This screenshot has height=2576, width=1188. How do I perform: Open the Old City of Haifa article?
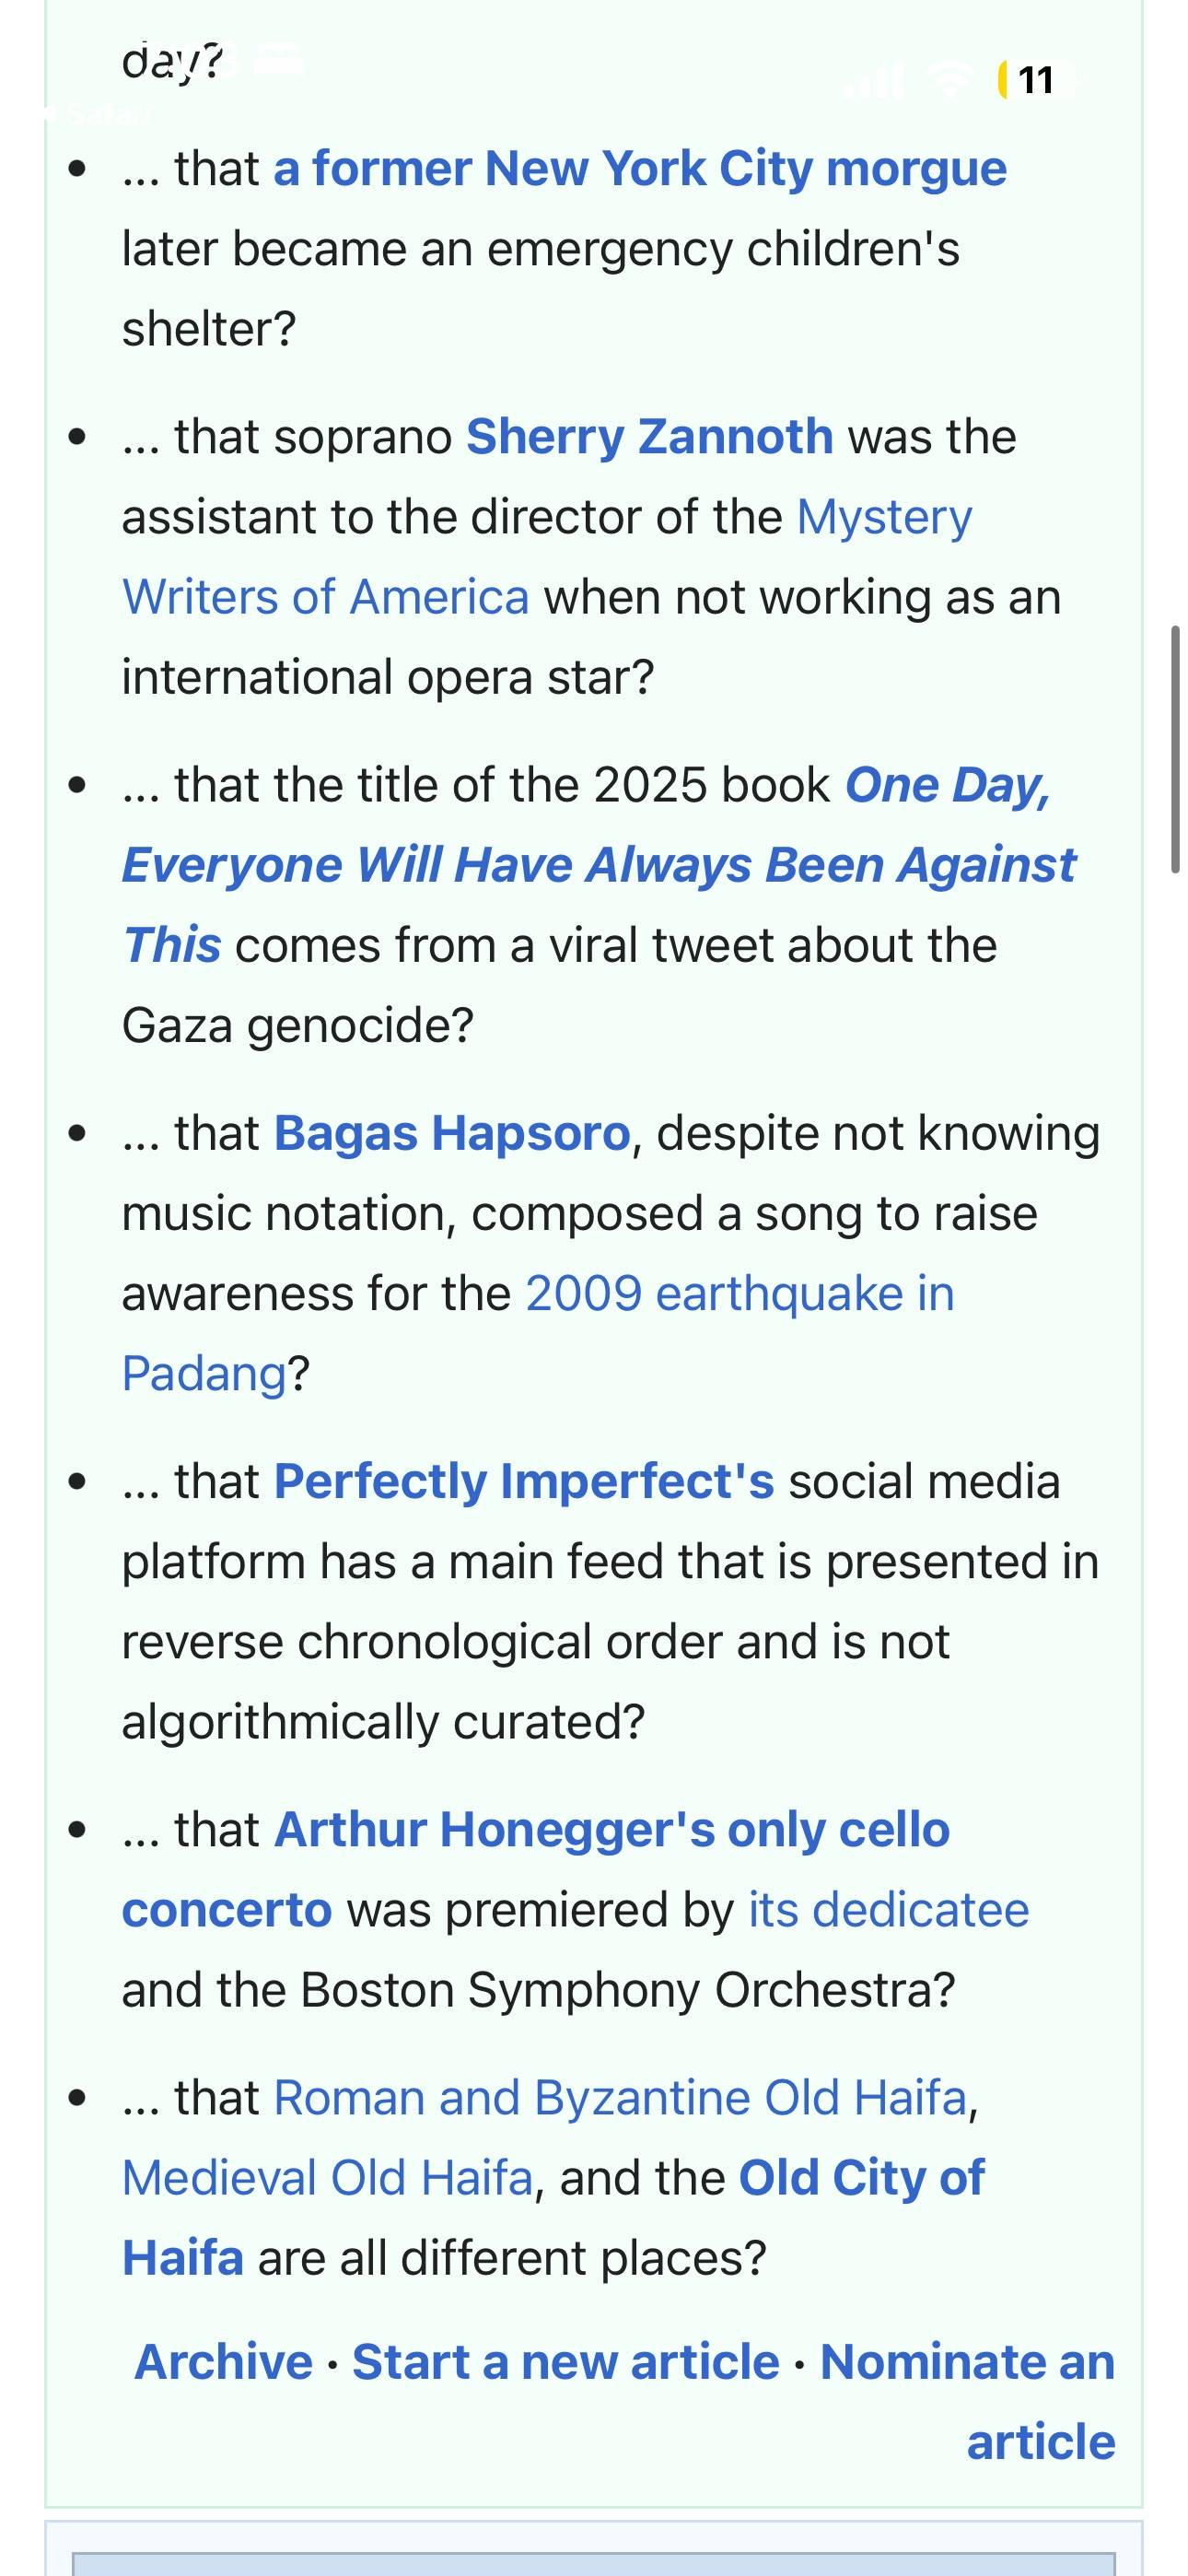tap(553, 2217)
